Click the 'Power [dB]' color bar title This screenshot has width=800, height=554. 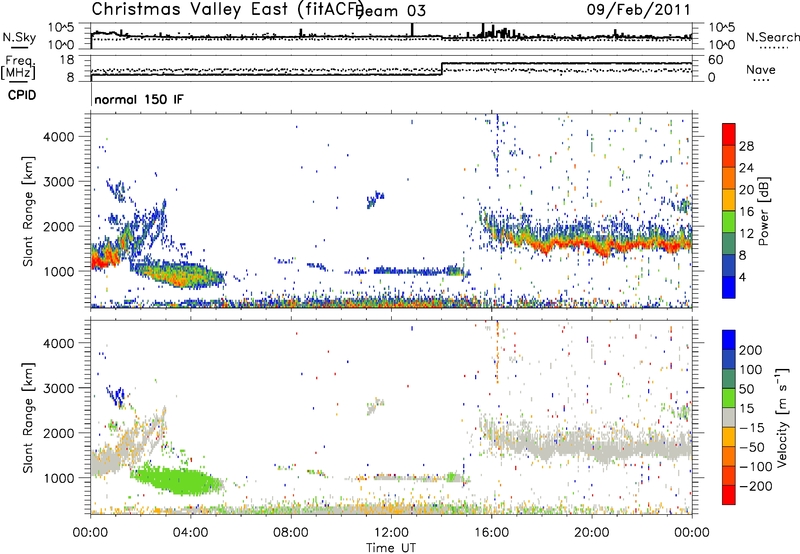[x=763, y=211]
